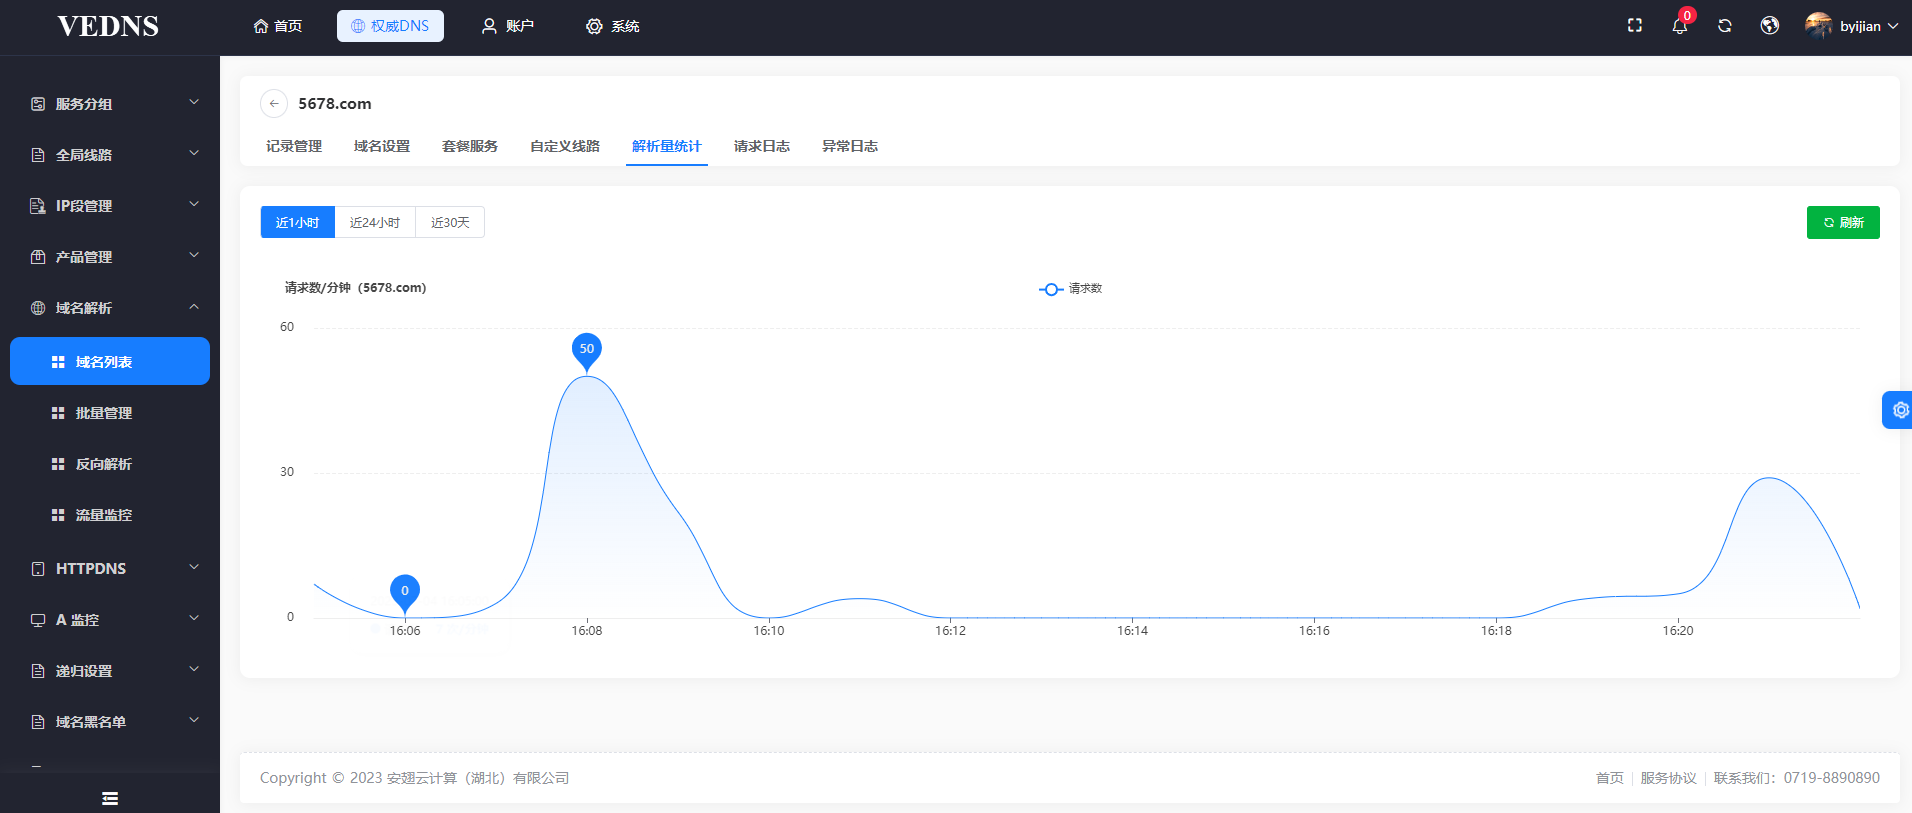
Task: Select the 近30天 time range
Action: point(450,222)
